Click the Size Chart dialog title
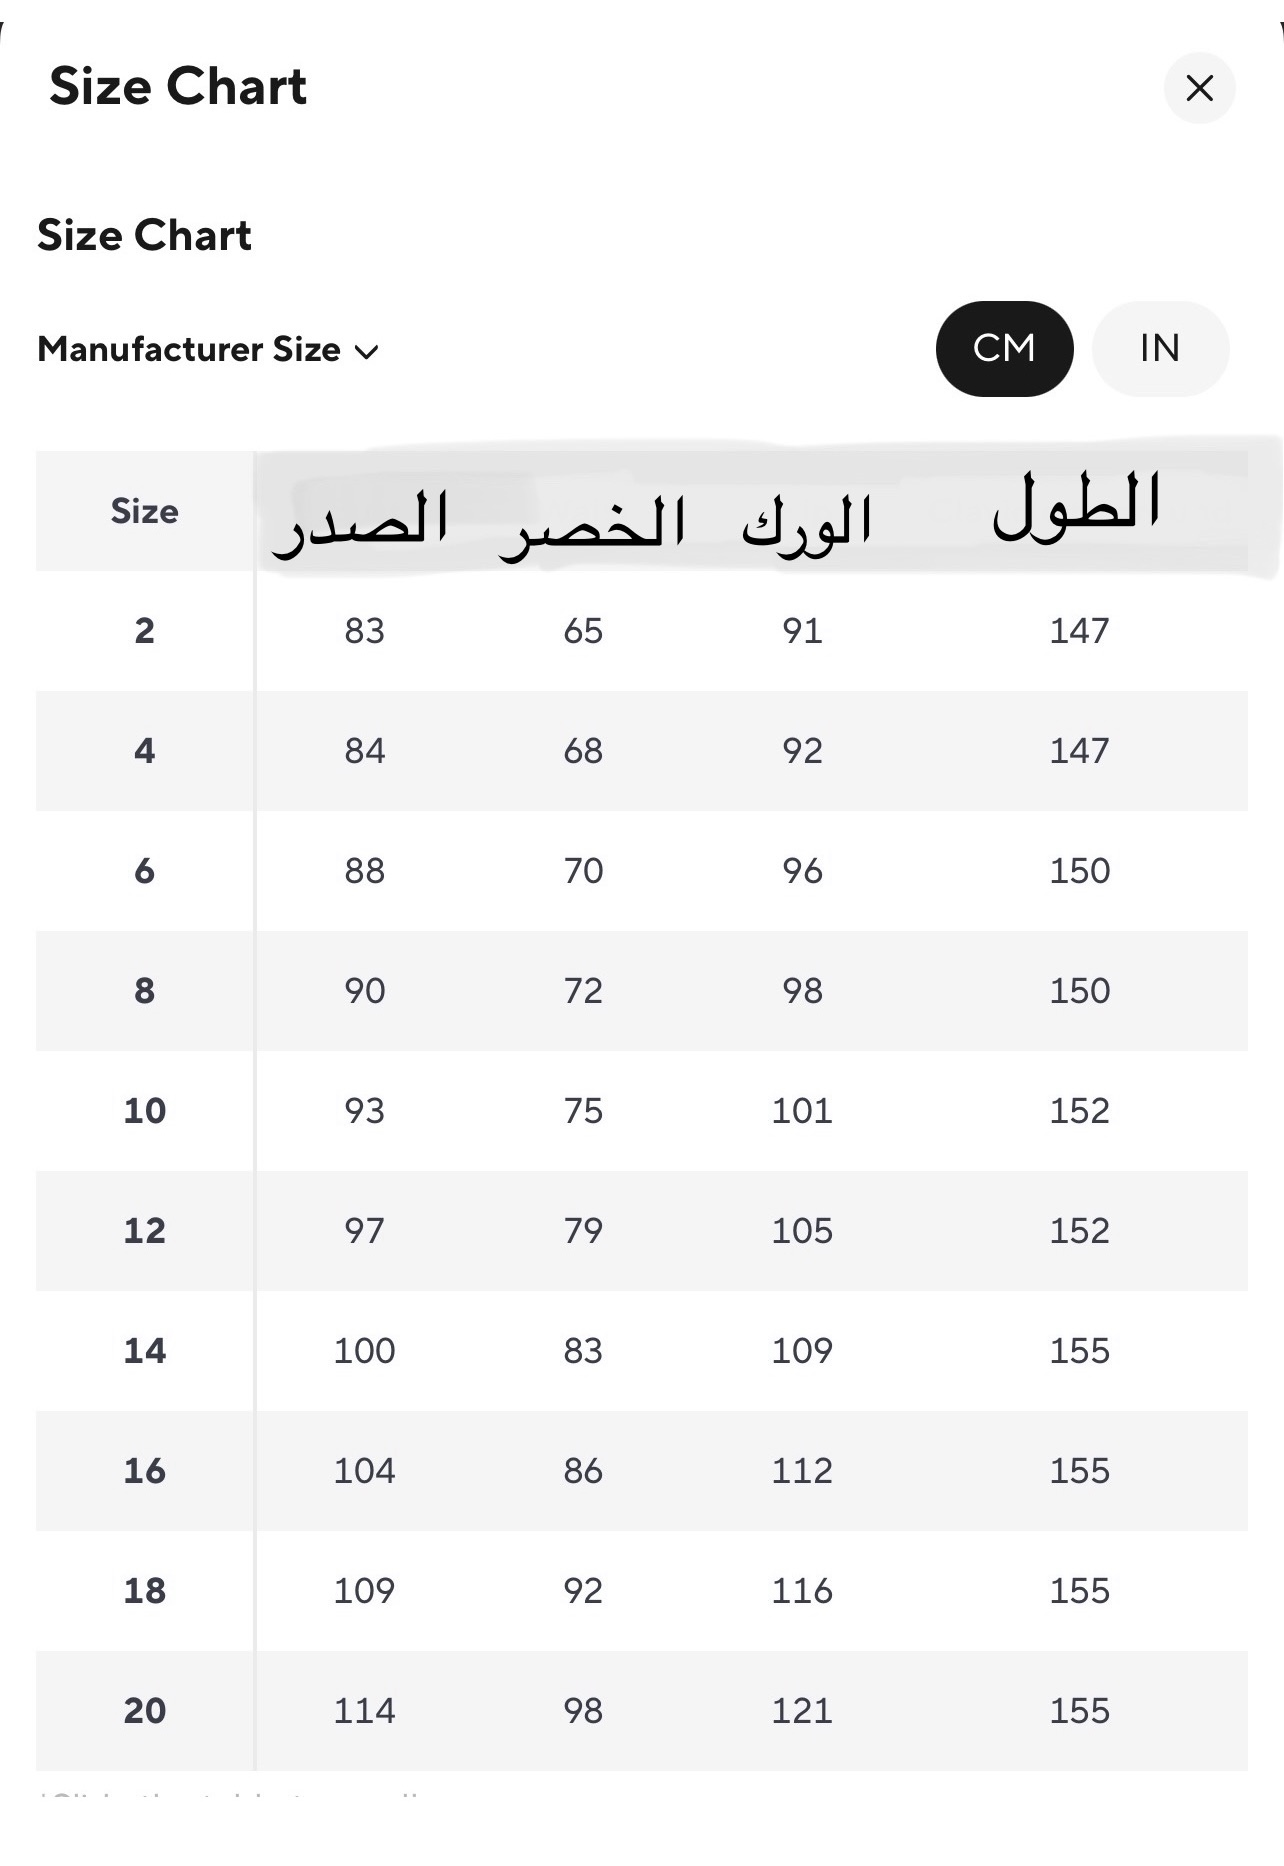 click(178, 87)
